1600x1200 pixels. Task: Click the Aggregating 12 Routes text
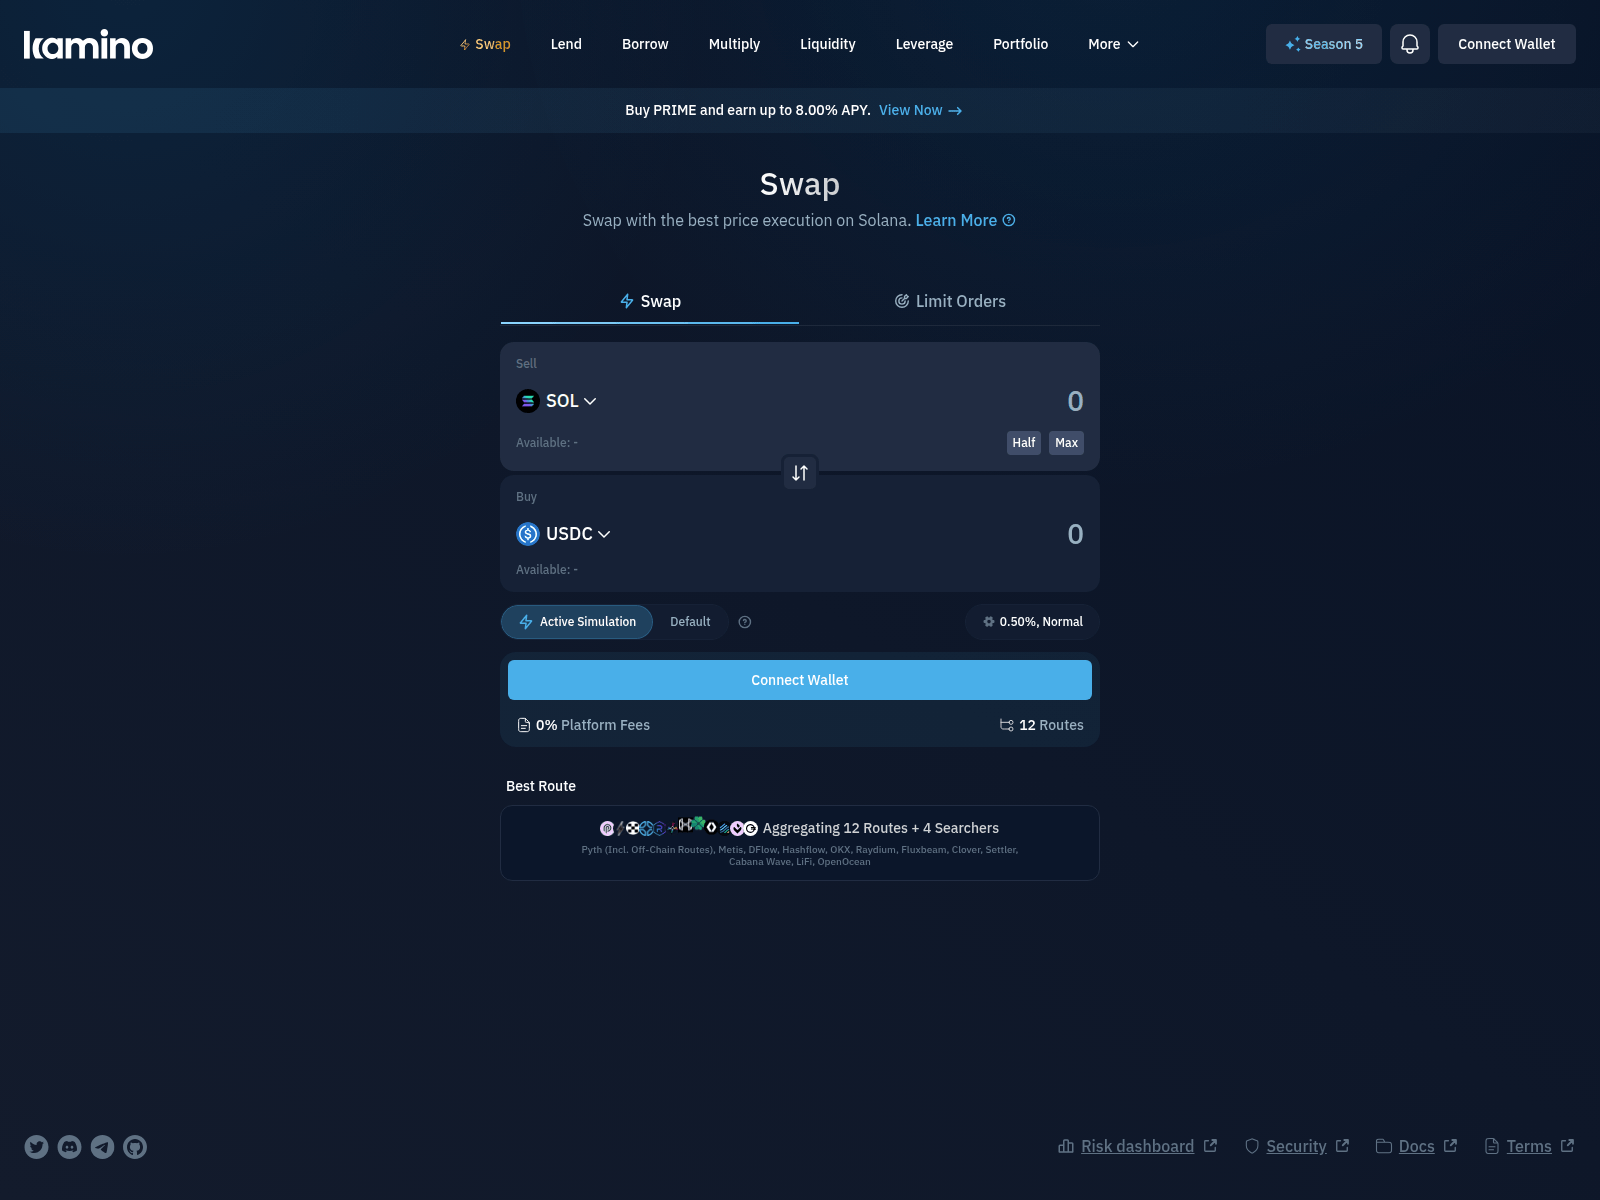tap(880, 828)
